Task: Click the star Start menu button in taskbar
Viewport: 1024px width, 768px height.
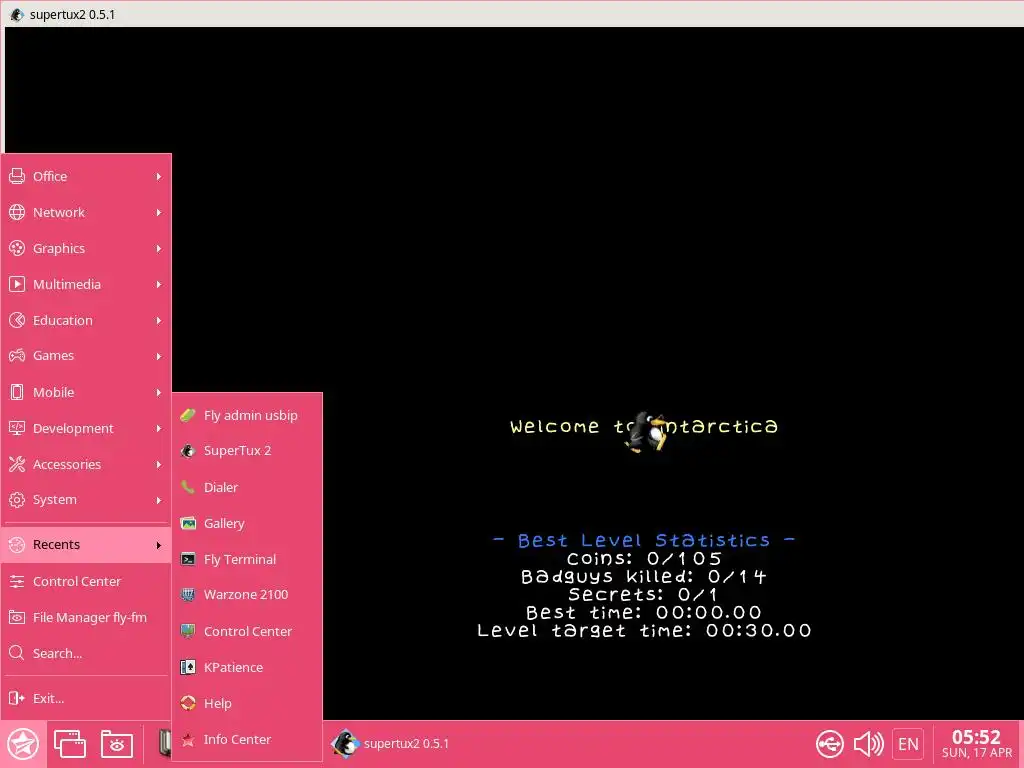Action: pyautogui.click(x=23, y=744)
